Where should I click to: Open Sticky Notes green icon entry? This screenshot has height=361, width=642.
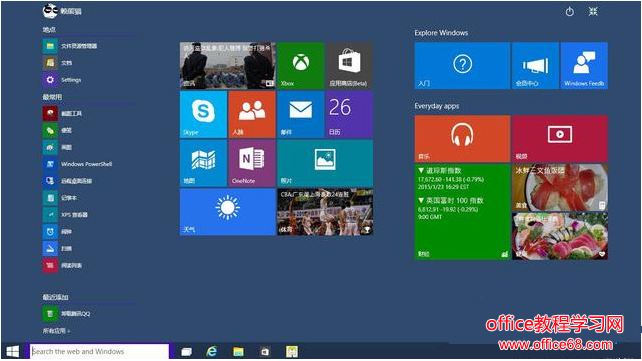[58, 130]
